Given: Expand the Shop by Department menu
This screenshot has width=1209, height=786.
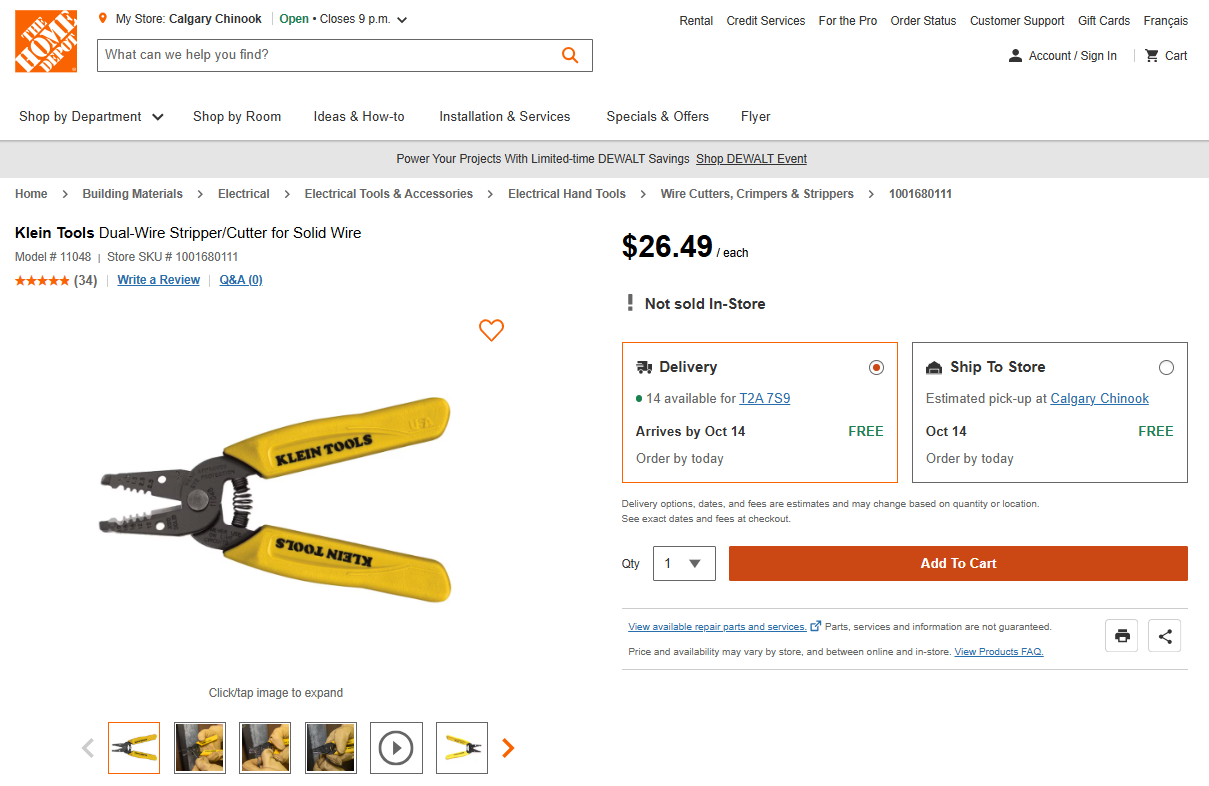Looking at the screenshot, I should pos(91,117).
